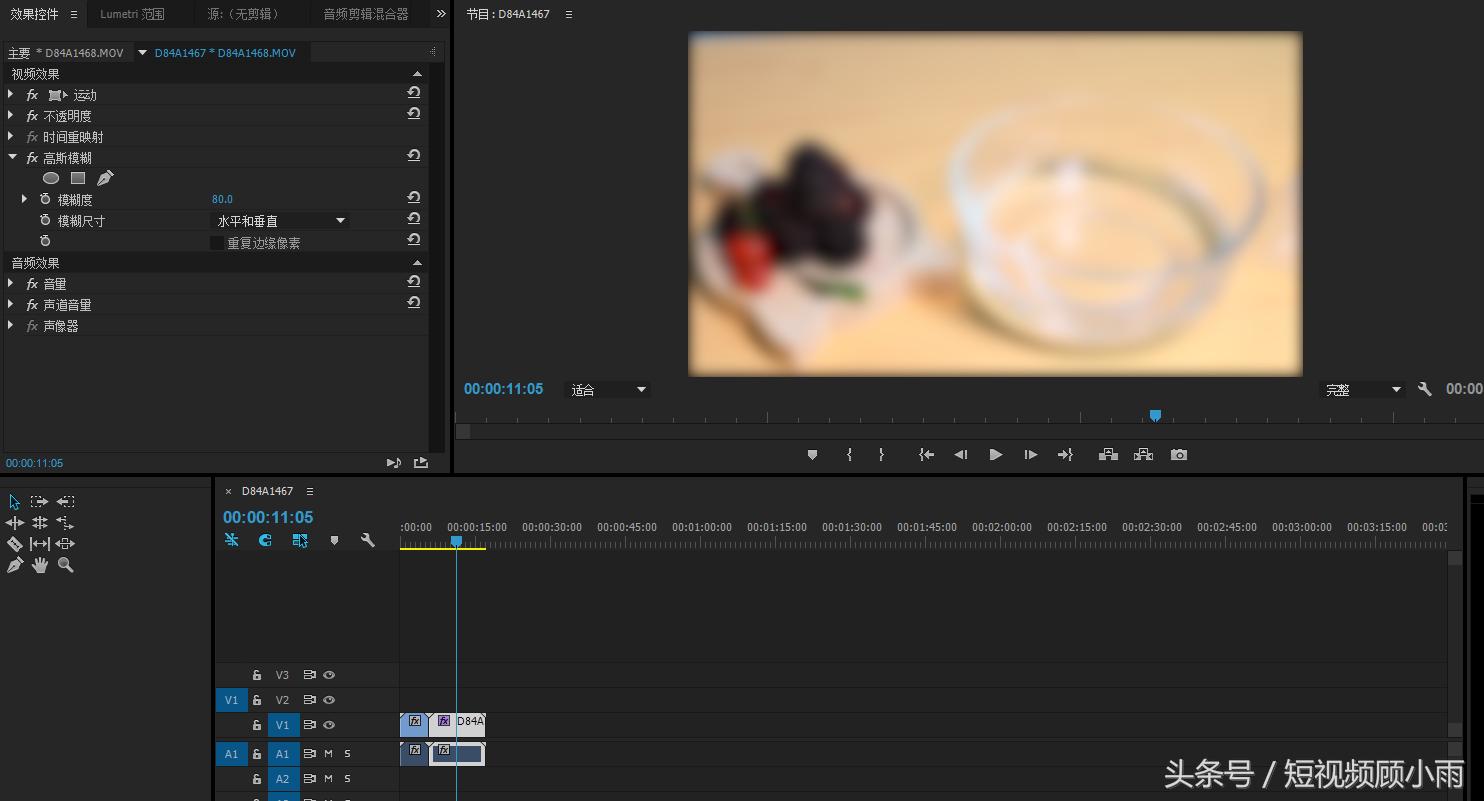Click the ellipse mask tool under 高斯模糊
The height and width of the screenshot is (801, 1484).
pos(51,178)
